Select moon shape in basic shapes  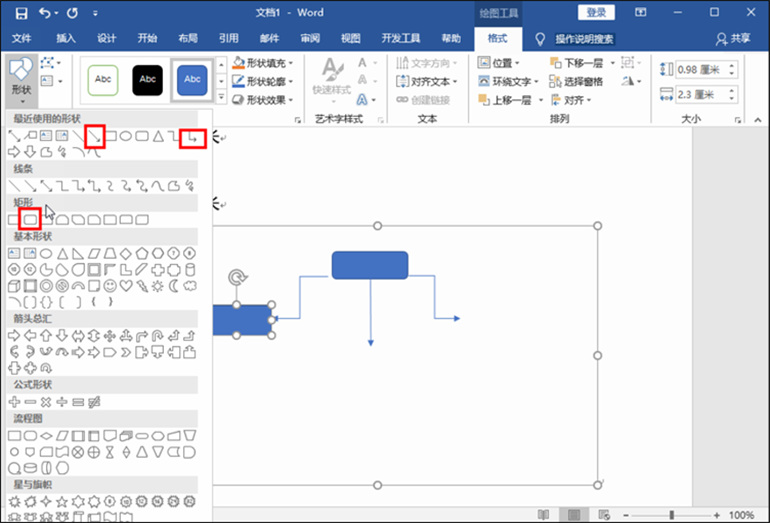coord(174,286)
